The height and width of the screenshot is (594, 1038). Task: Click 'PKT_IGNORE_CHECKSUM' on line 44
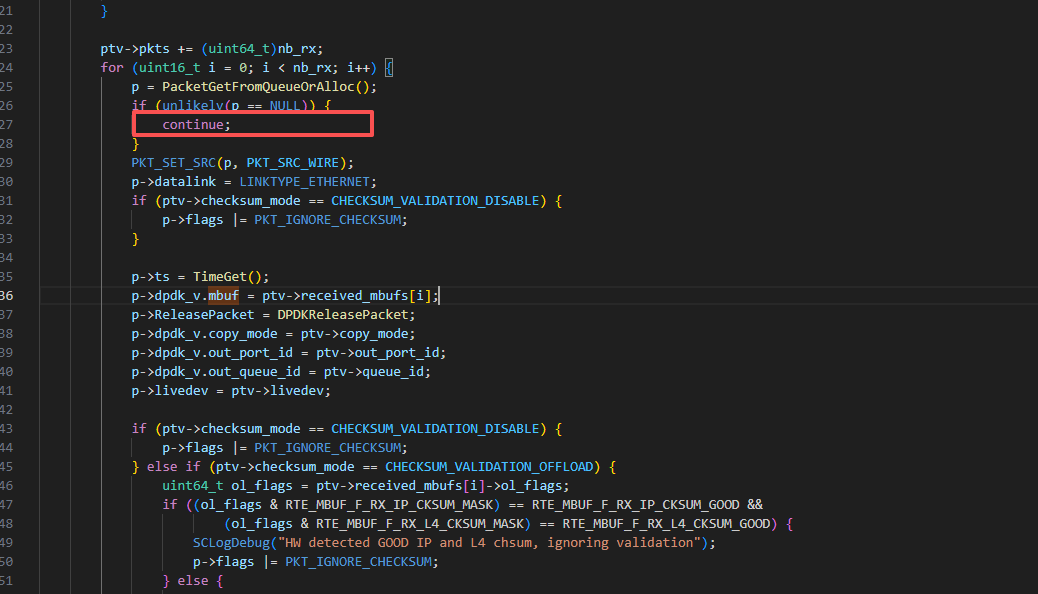(x=328, y=448)
